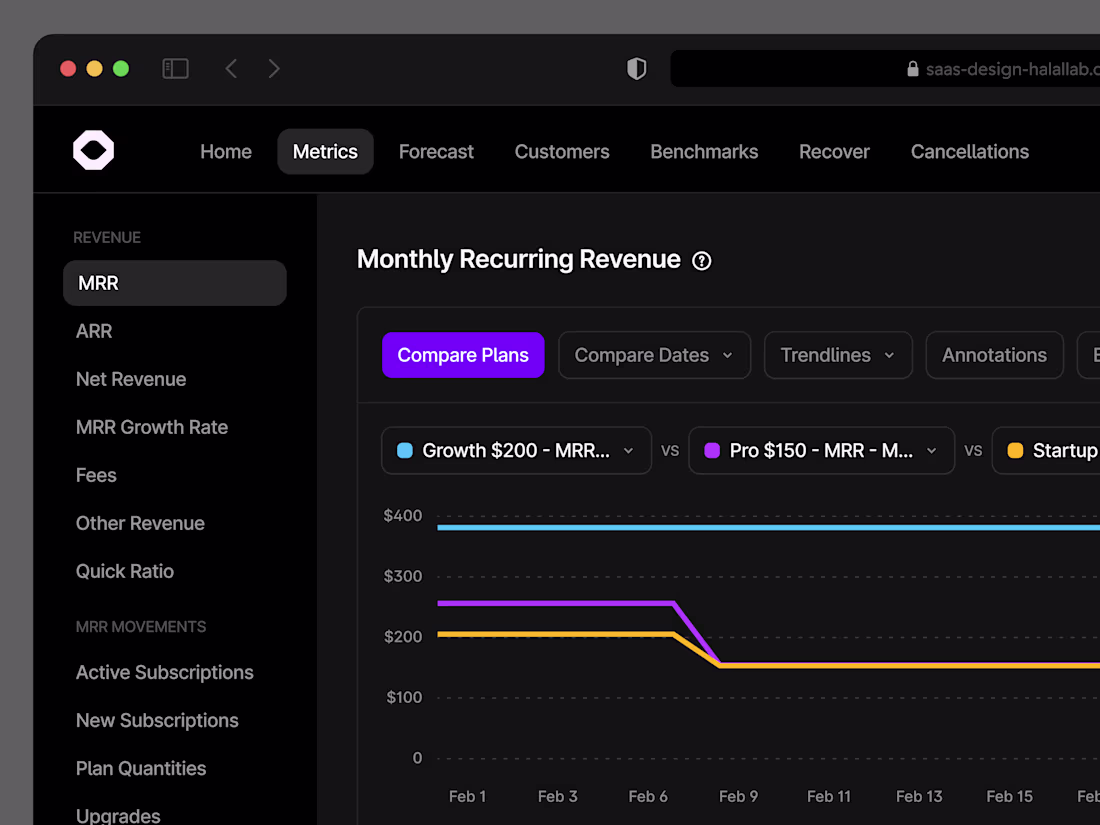
Task: Click the browser sidebar toggle icon
Action: [x=175, y=68]
